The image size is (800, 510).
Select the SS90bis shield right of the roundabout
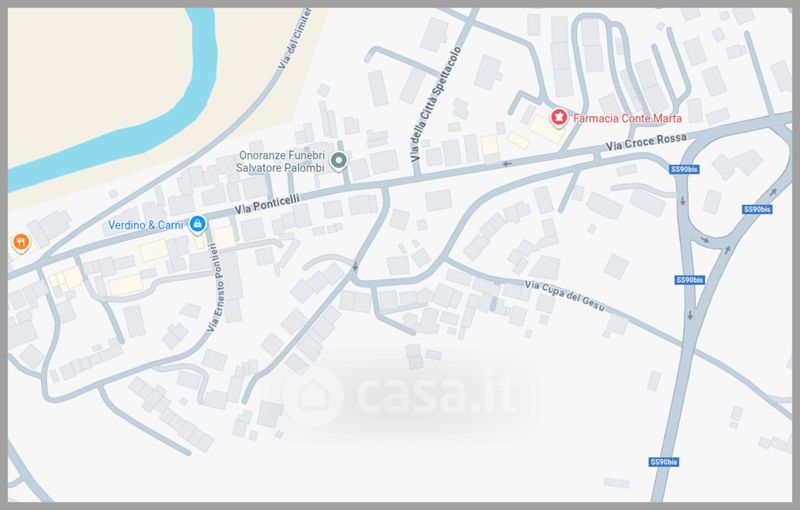click(757, 210)
